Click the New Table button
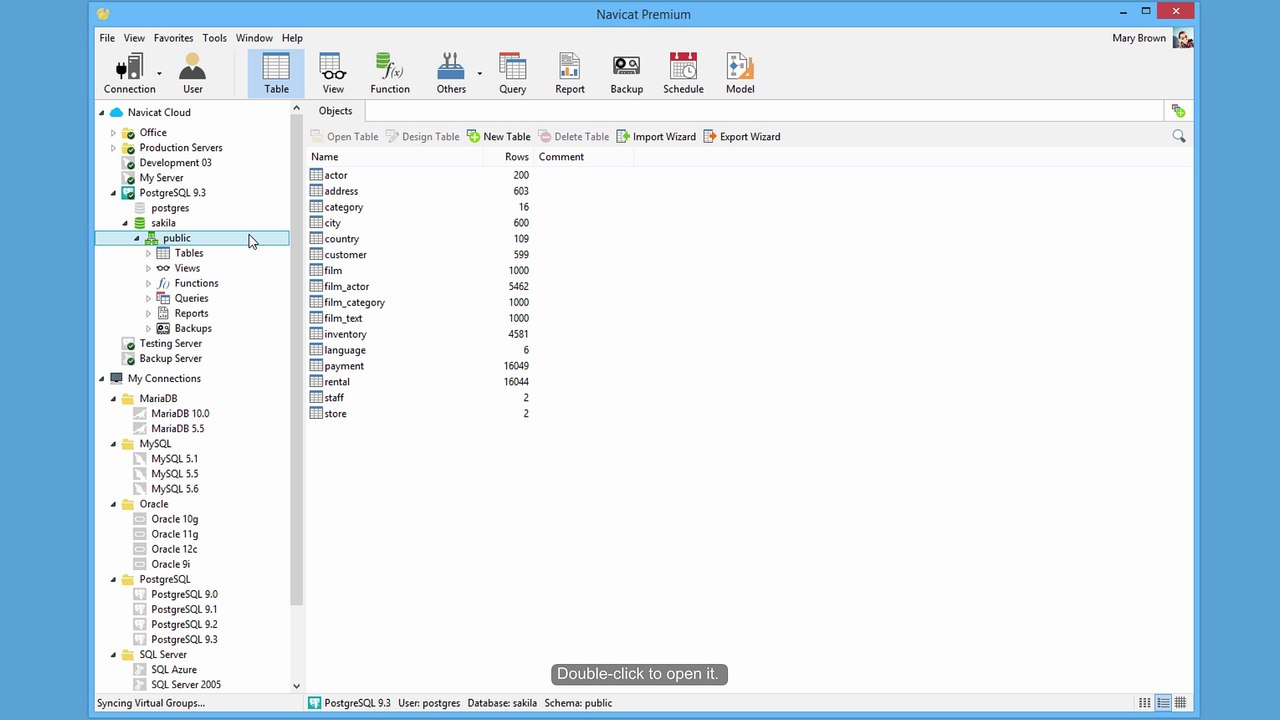The width and height of the screenshot is (1280, 720). click(499, 136)
